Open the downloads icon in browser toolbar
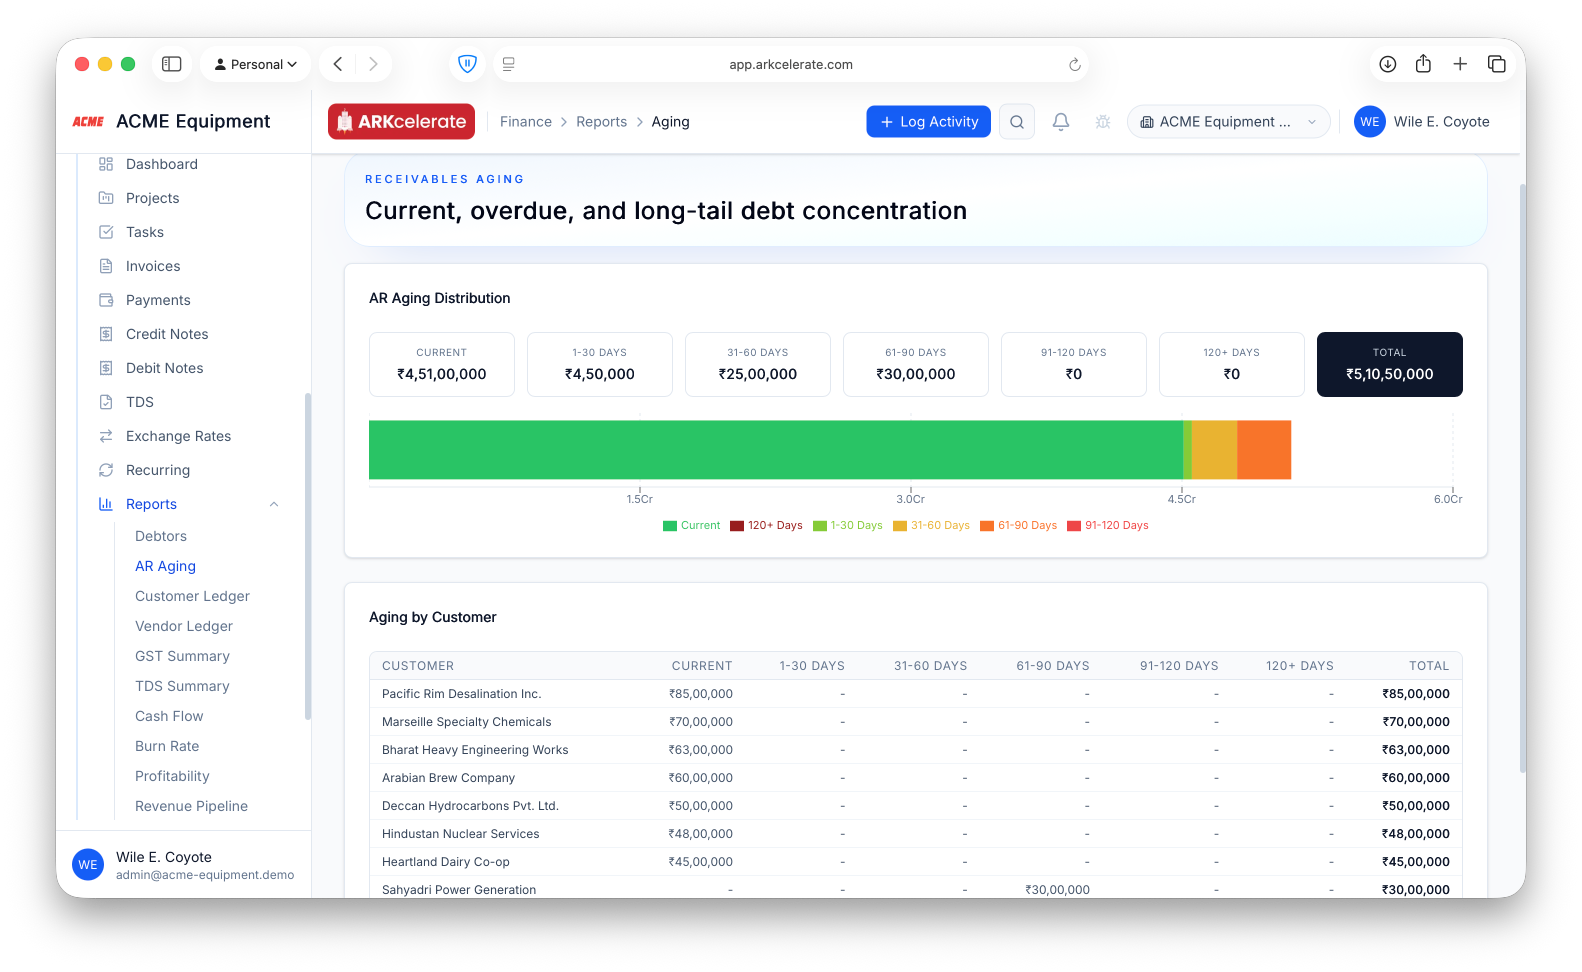Image resolution: width=1582 pixels, height=972 pixels. click(x=1388, y=64)
